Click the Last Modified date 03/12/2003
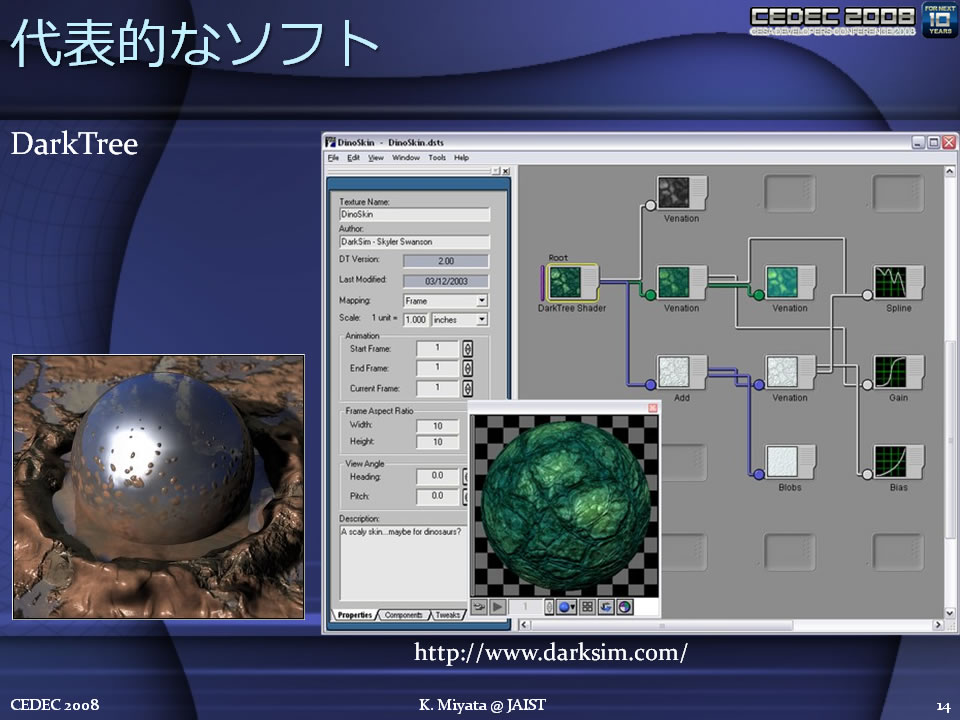Viewport: 960px width, 720px height. (446, 282)
